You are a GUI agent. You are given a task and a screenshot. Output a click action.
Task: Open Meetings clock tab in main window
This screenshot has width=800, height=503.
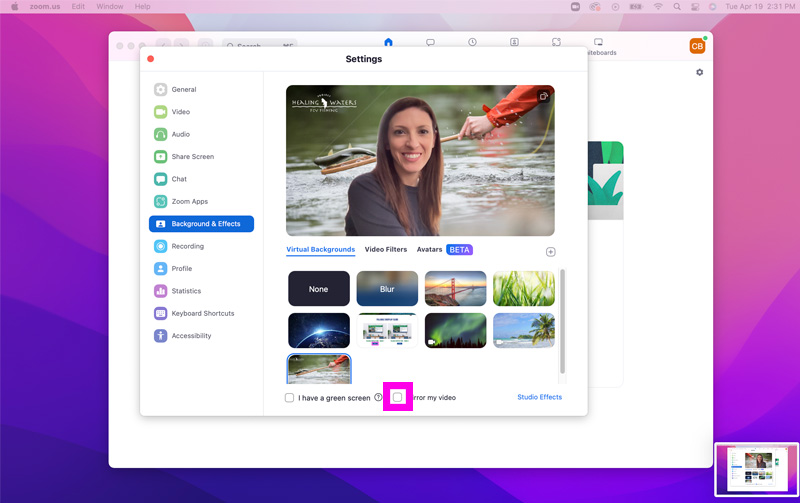472,42
